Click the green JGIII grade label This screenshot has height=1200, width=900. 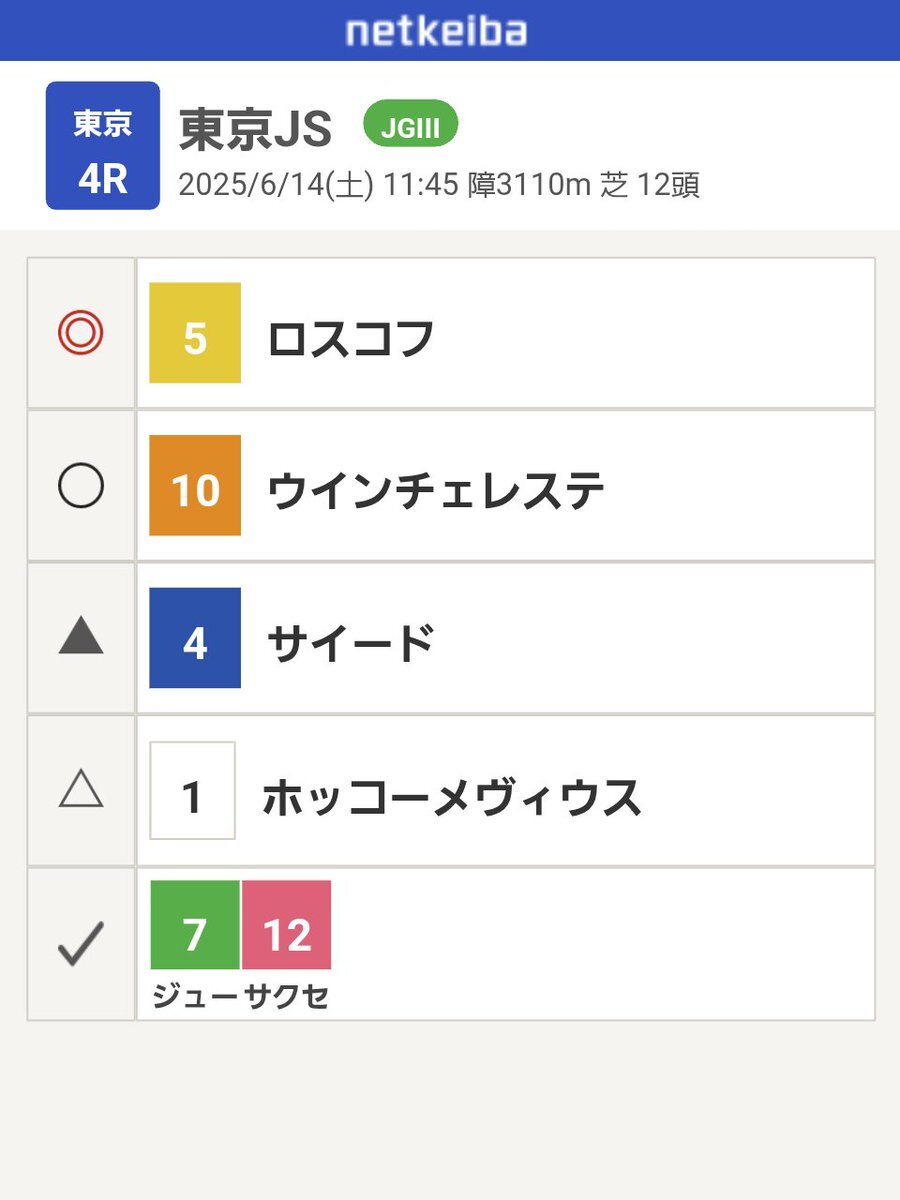[x=410, y=125]
